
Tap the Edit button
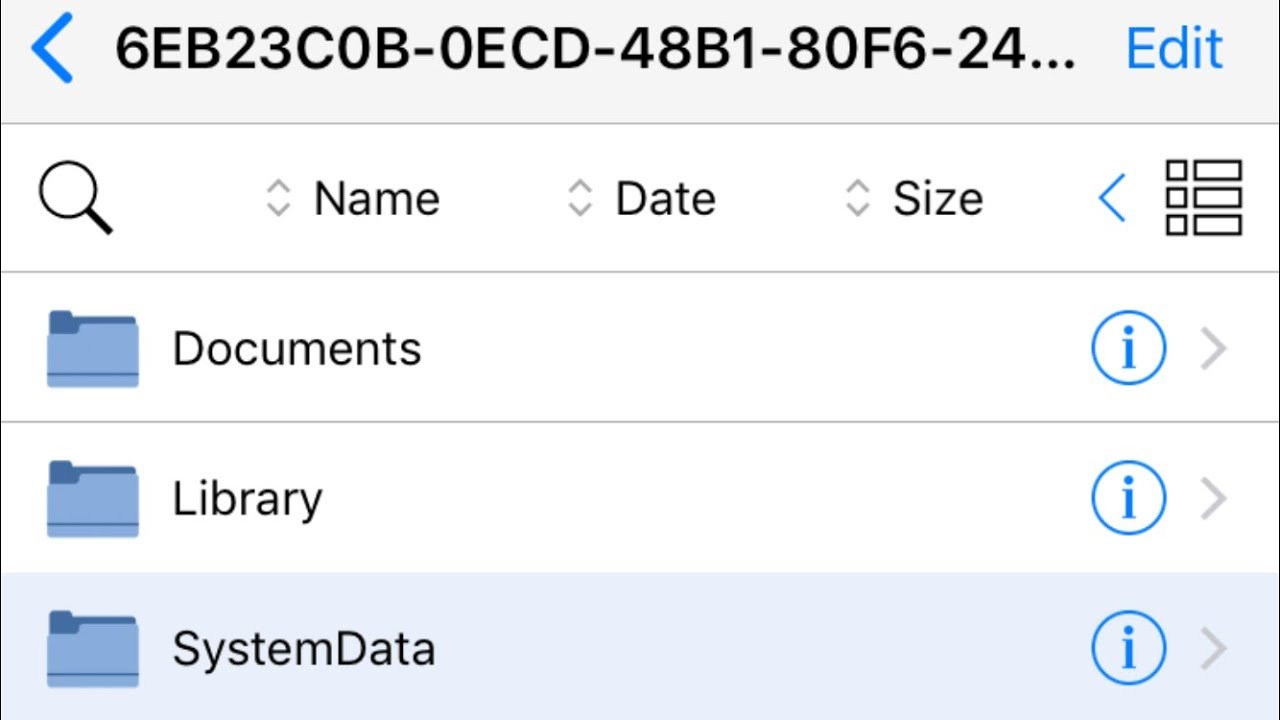pyautogui.click(x=1174, y=48)
